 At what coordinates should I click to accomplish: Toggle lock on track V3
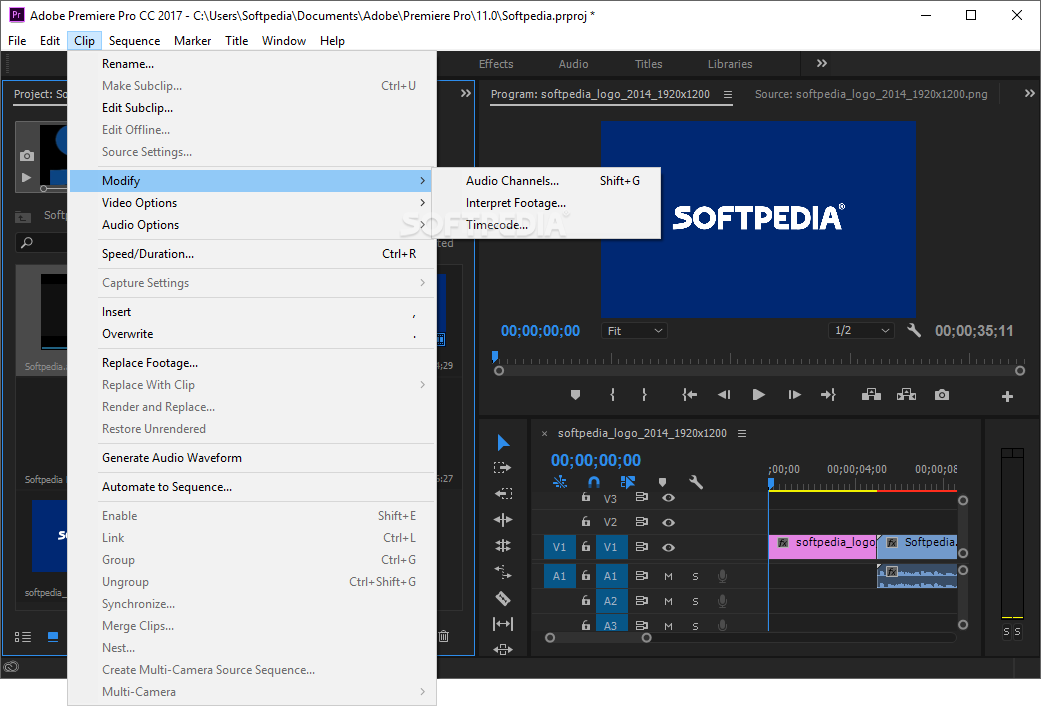coord(586,497)
